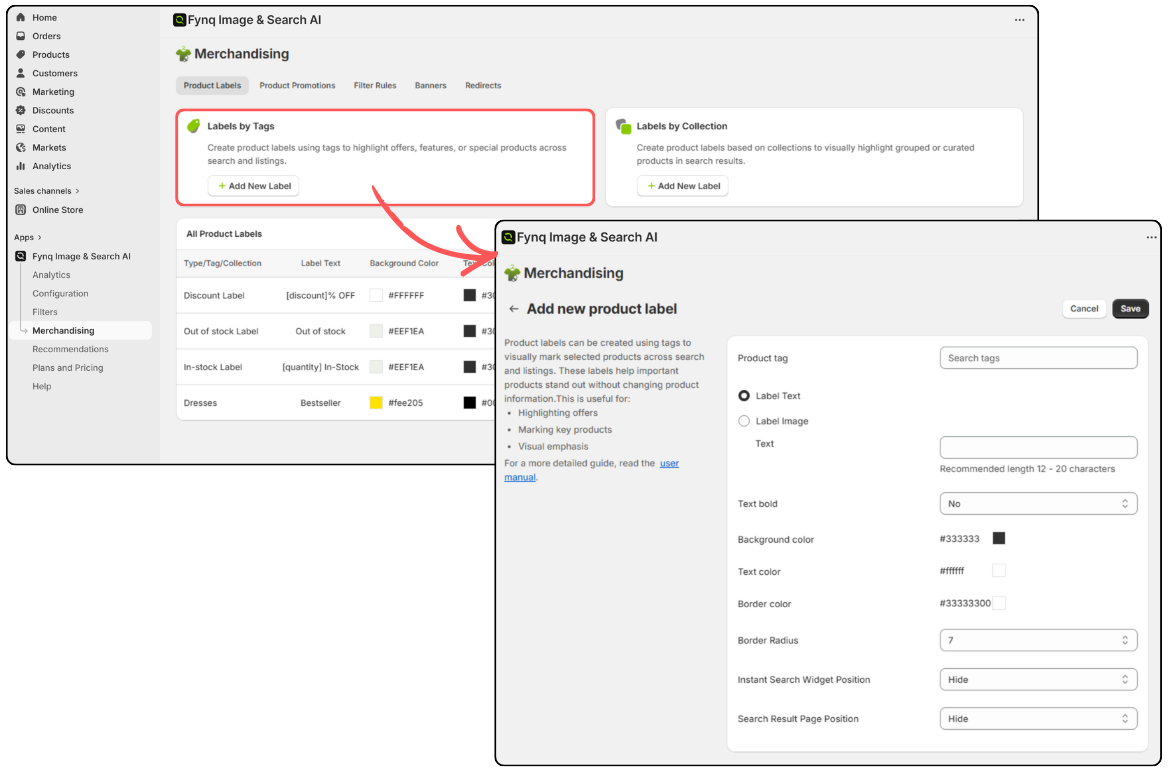Click the Merchandising icon in the front window
This screenshot has width=1171, height=771.
tap(512, 273)
